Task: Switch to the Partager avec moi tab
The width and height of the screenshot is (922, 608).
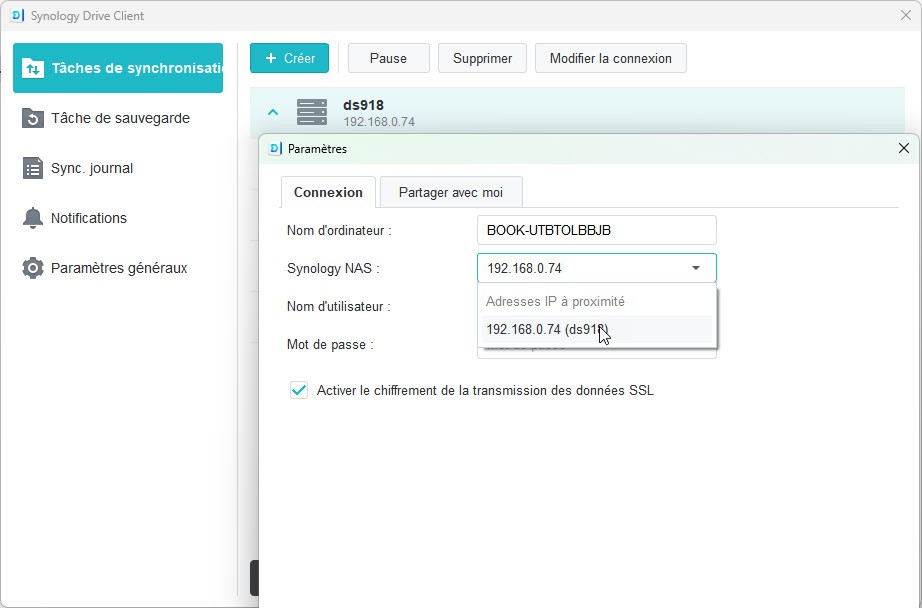Action: pyautogui.click(x=450, y=192)
